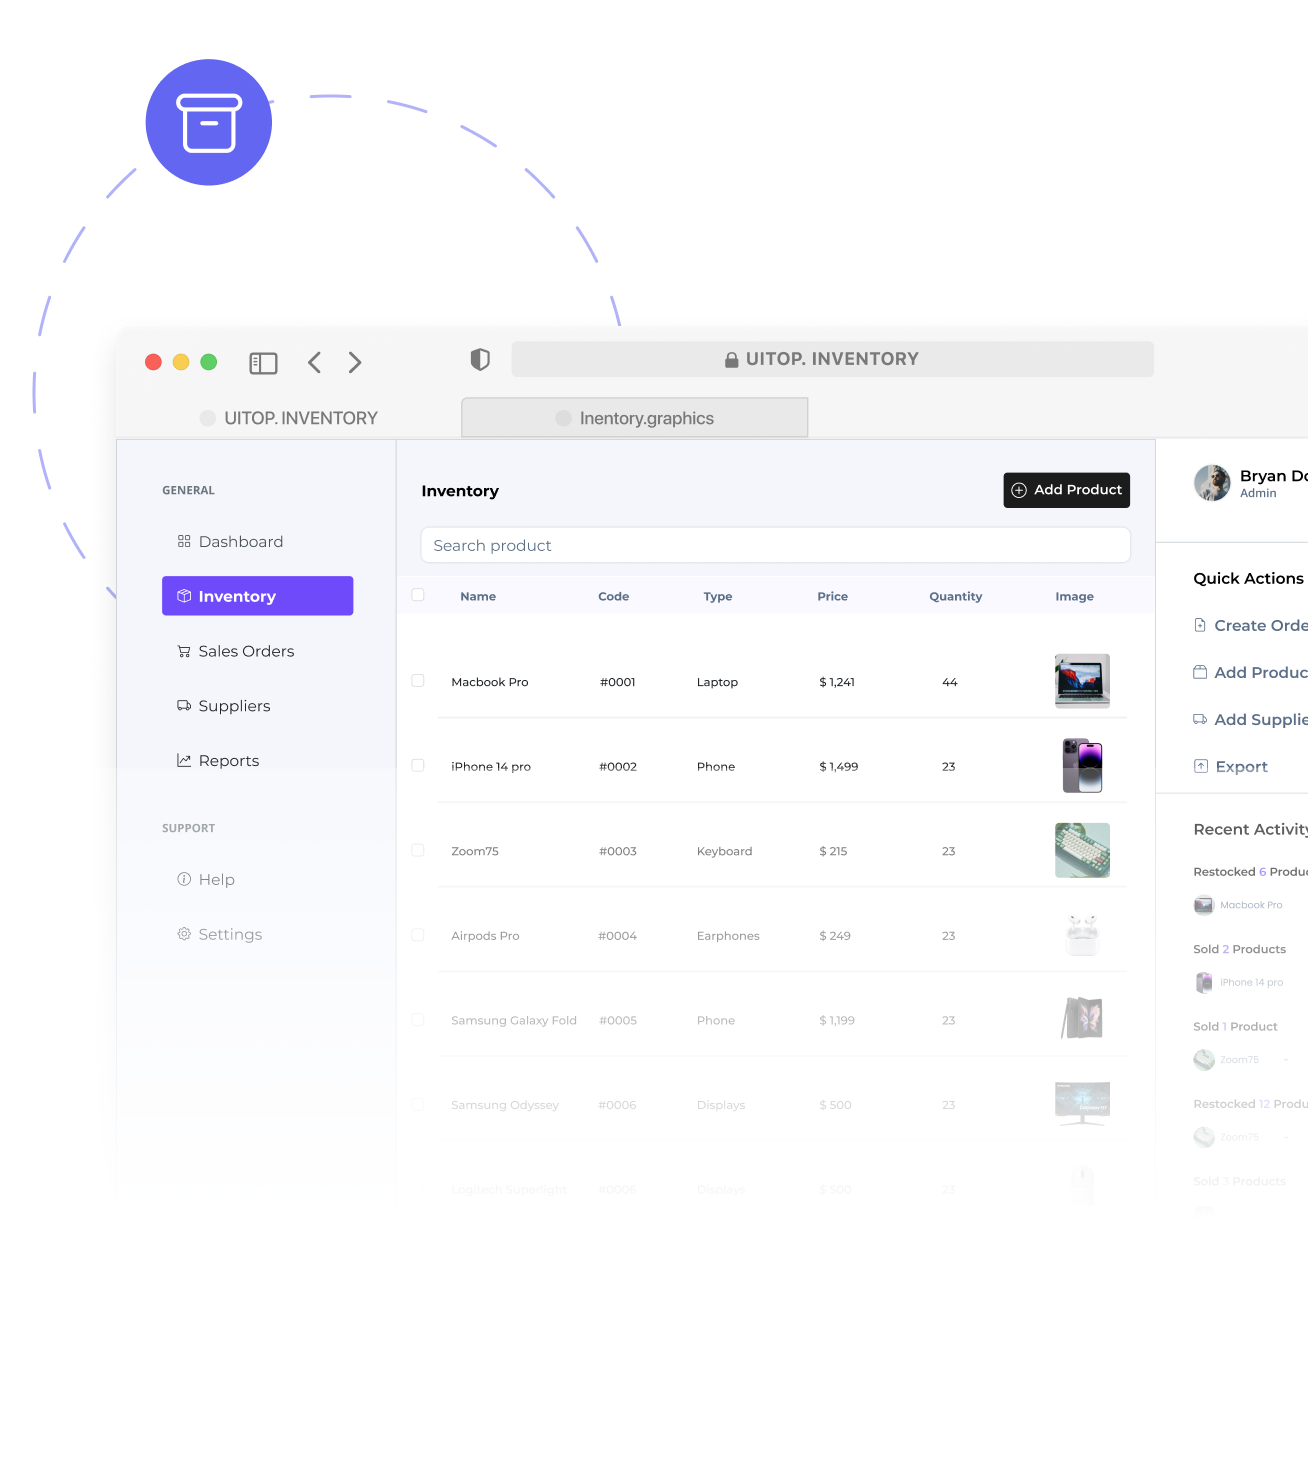Click the privacy shield icon

coord(480,360)
